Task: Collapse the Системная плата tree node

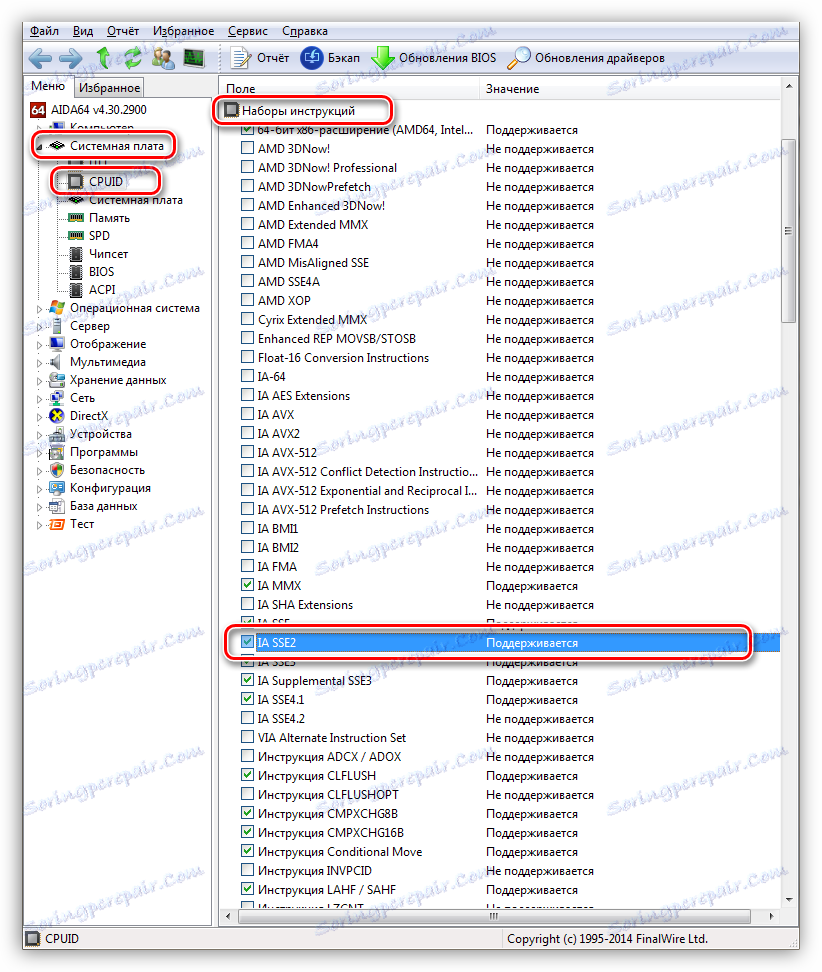Action: click(x=40, y=147)
